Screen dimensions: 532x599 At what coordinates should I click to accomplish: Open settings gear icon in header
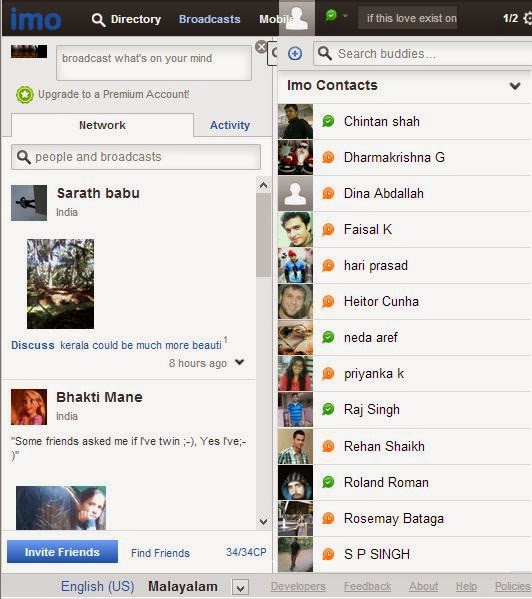[x=528, y=18]
